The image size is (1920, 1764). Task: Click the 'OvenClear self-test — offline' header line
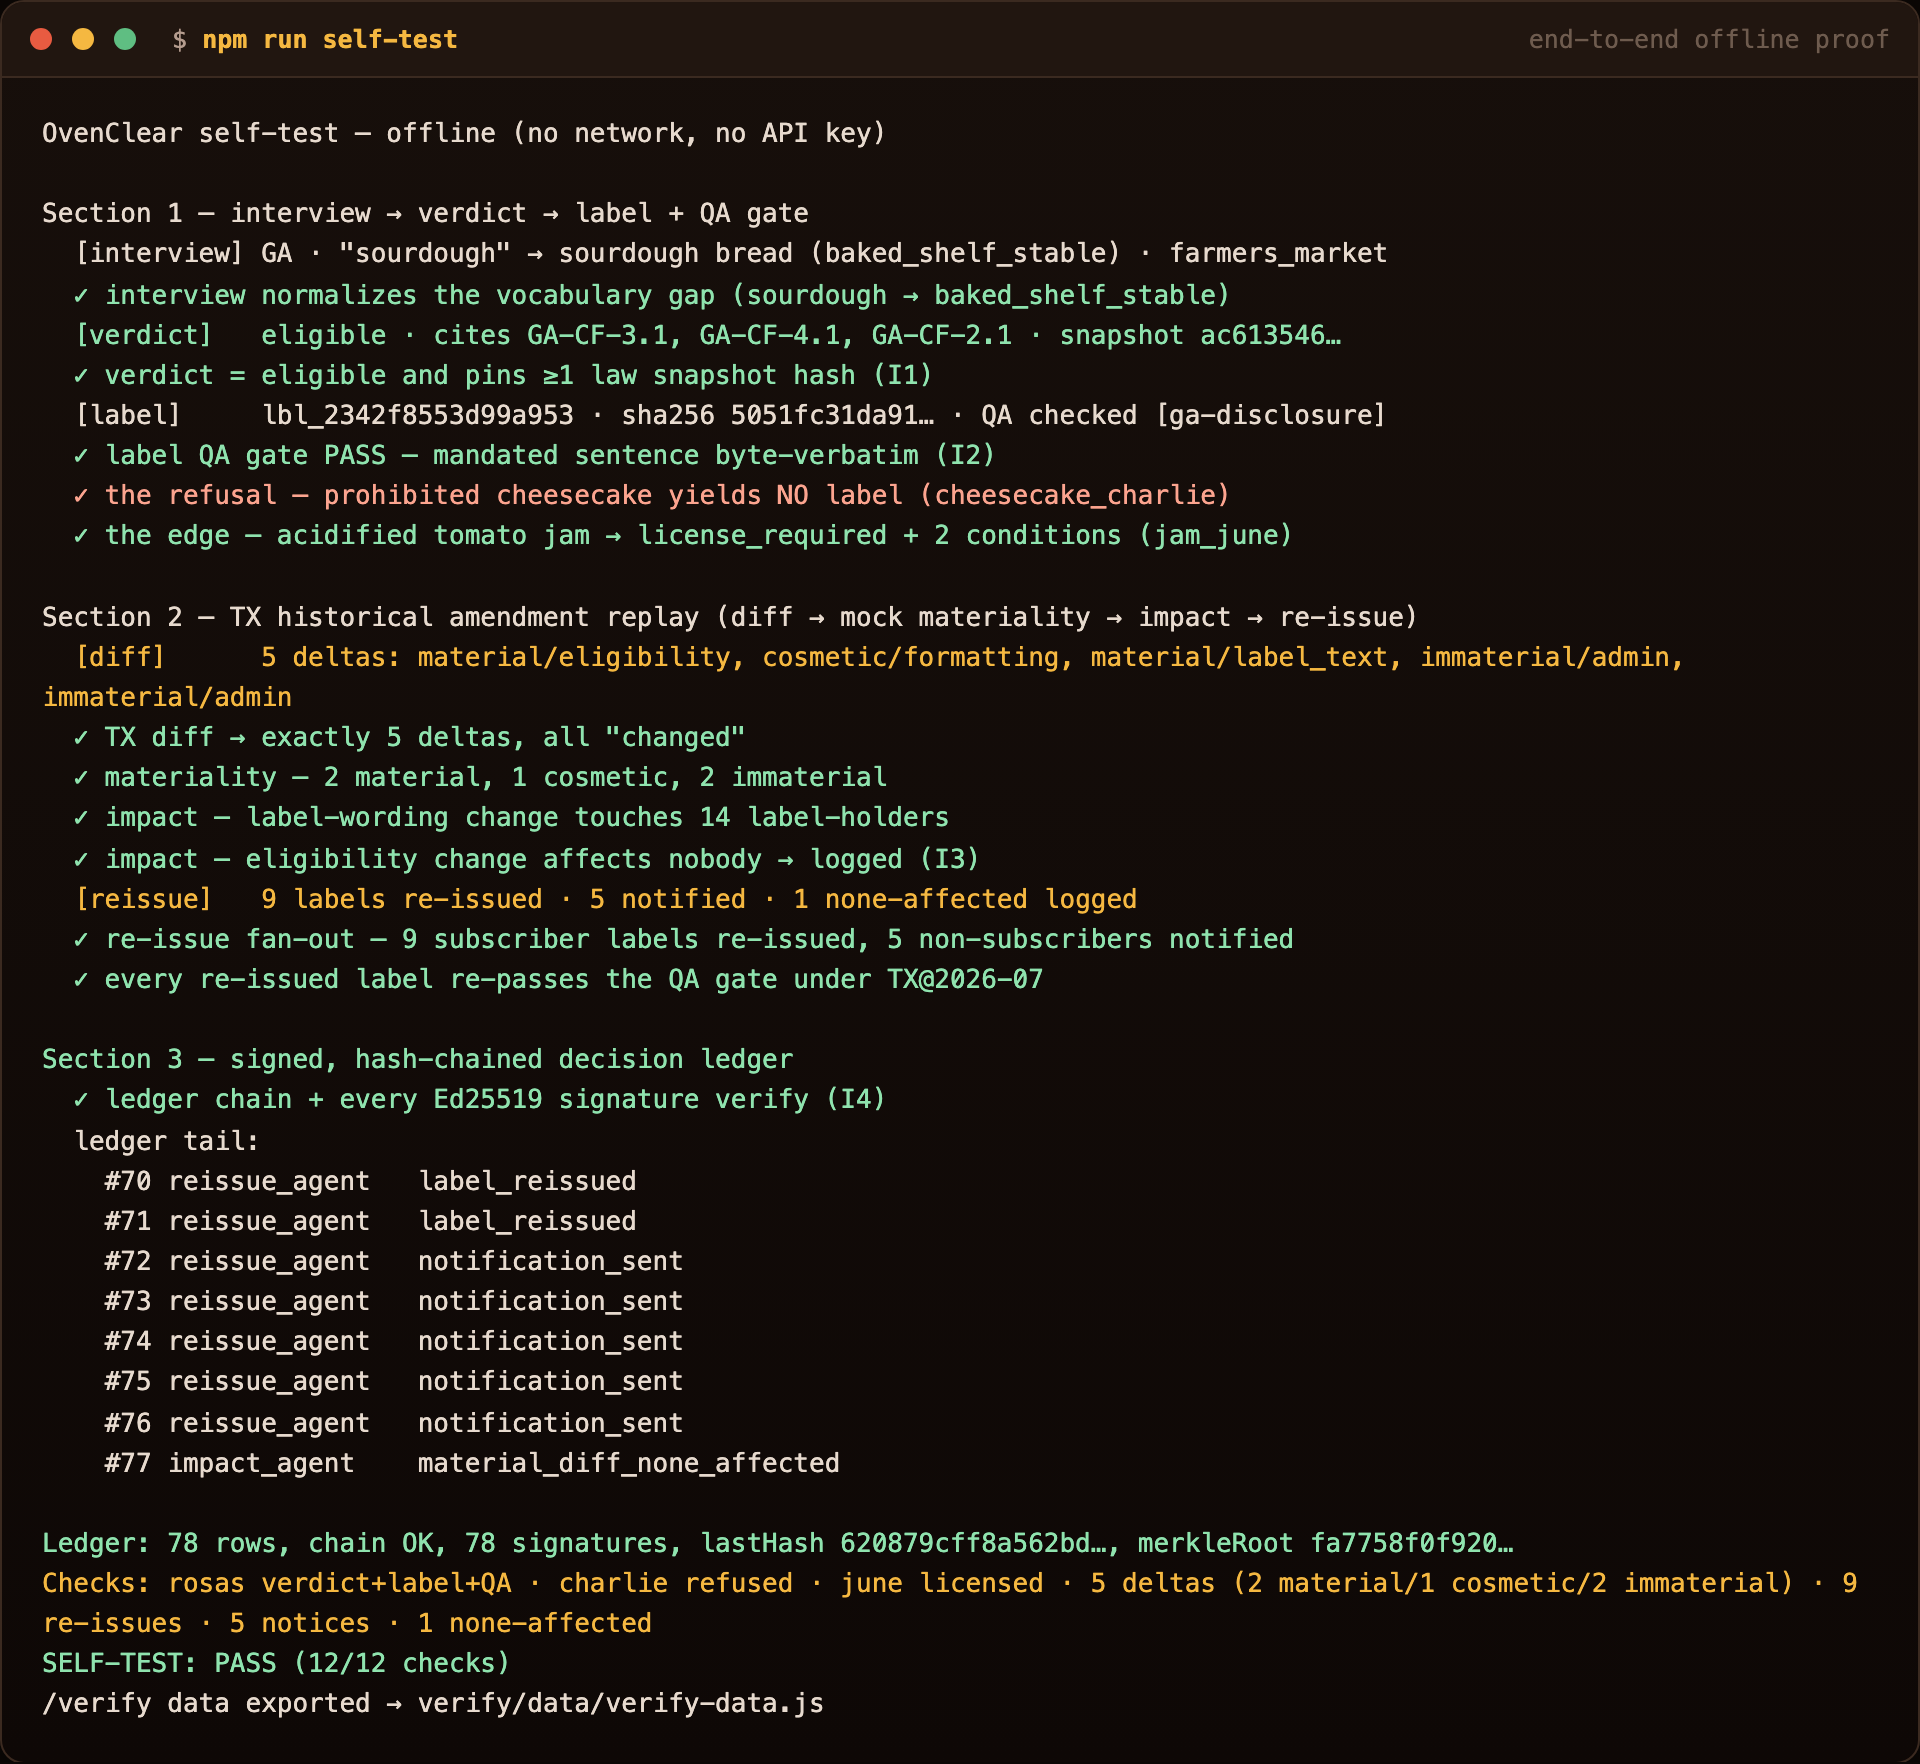pos(464,133)
